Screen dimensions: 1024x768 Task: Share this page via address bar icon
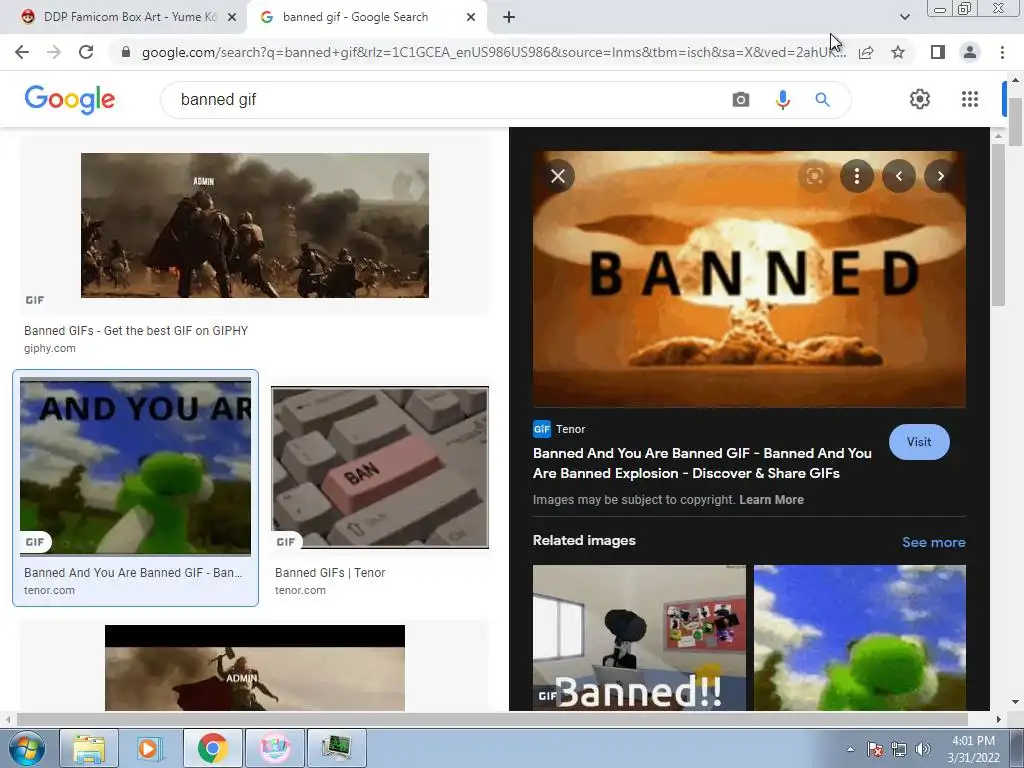(x=866, y=52)
